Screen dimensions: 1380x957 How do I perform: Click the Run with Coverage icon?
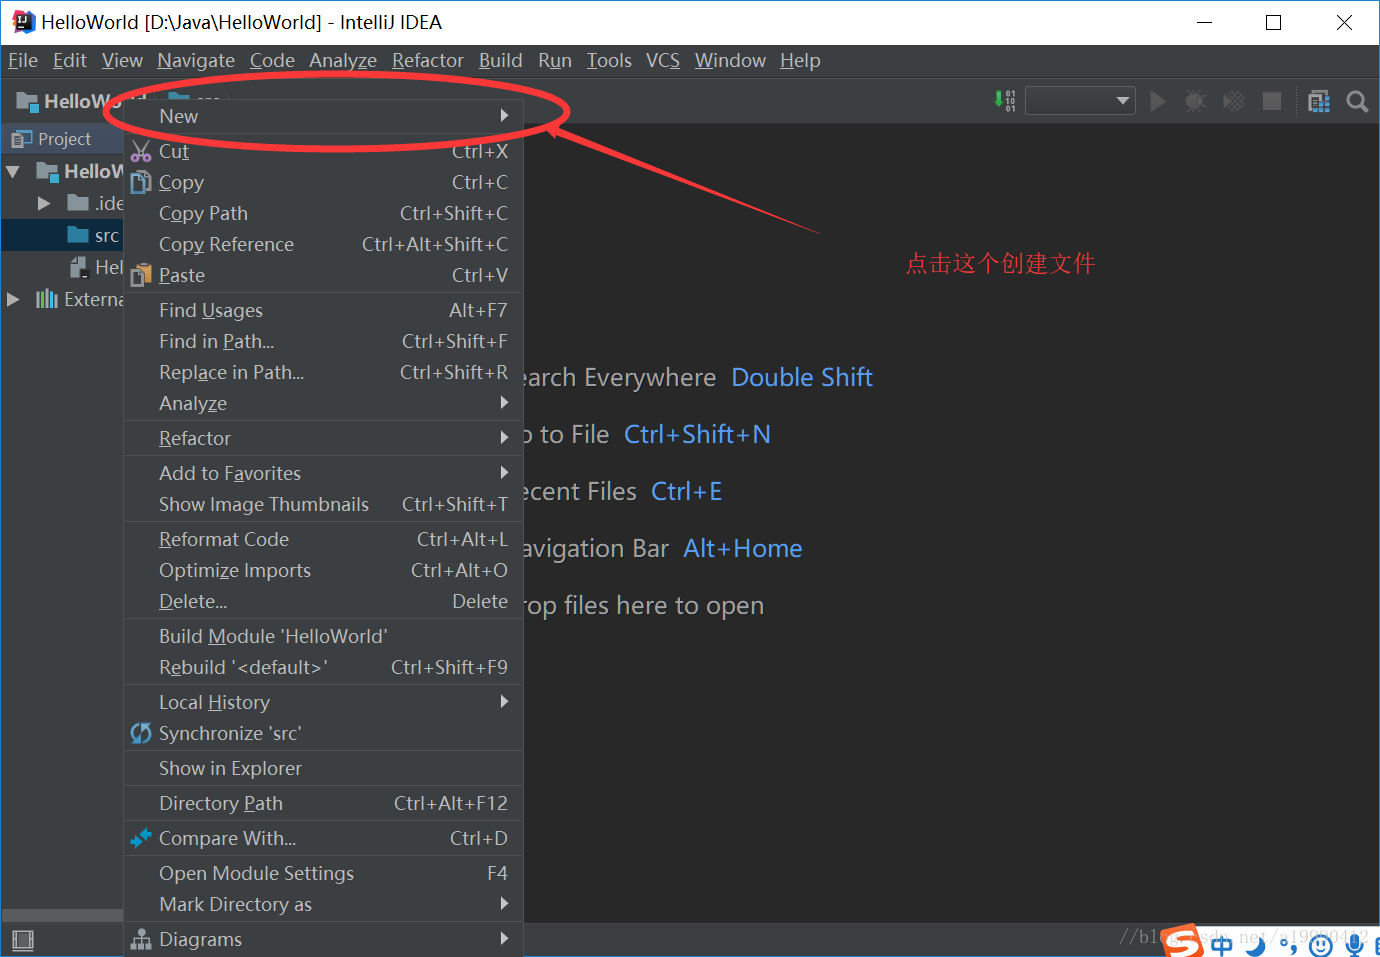(x=1234, y=101)
